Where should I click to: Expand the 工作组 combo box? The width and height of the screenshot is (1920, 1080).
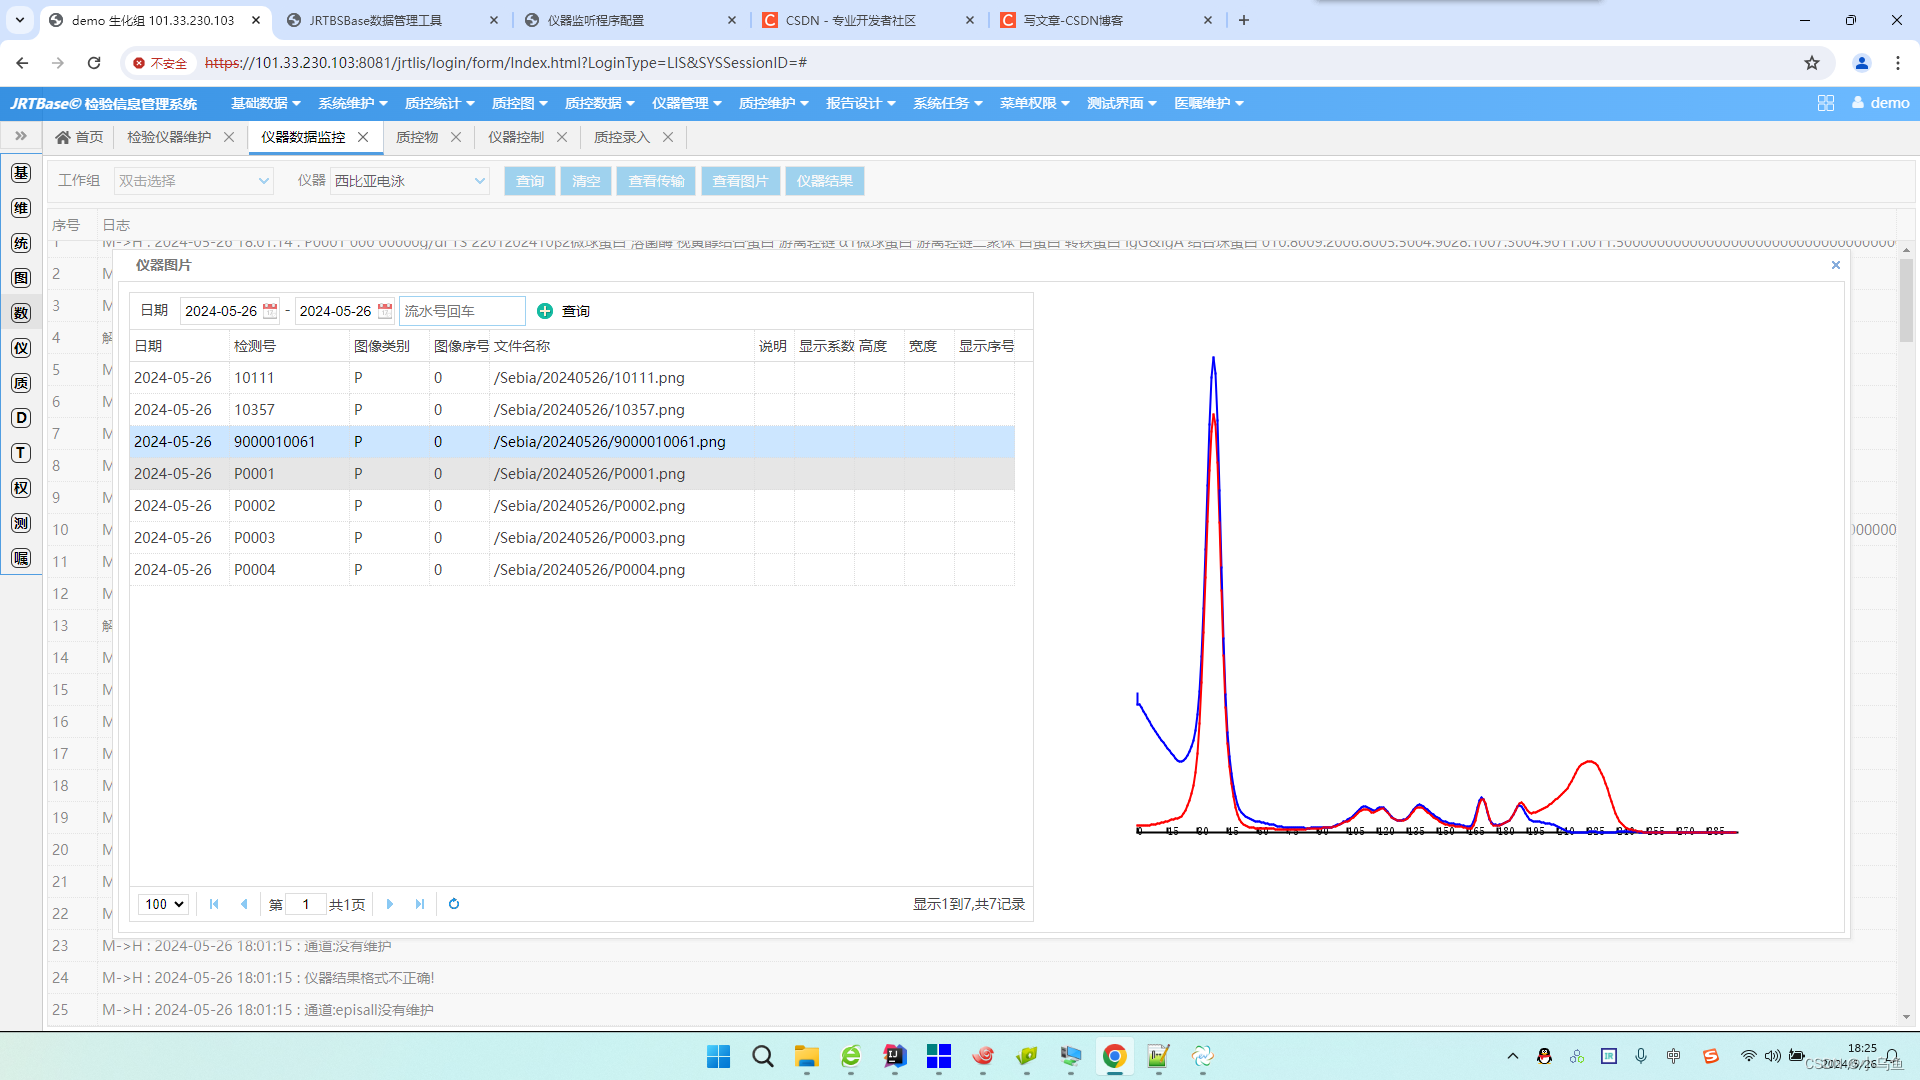coord(263,181)
